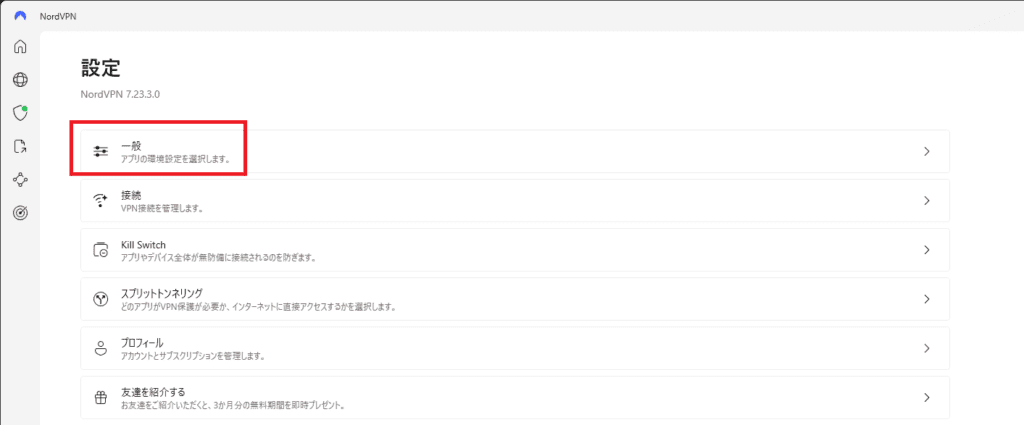Open the 接続 settings category
The width and height of the screenshot is (1024, 425).
pos(515,200)
